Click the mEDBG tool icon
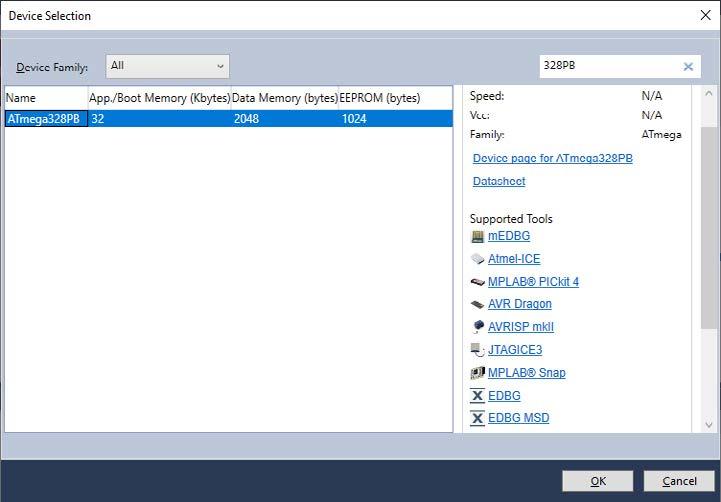721x502 pixels. (477, 236)
